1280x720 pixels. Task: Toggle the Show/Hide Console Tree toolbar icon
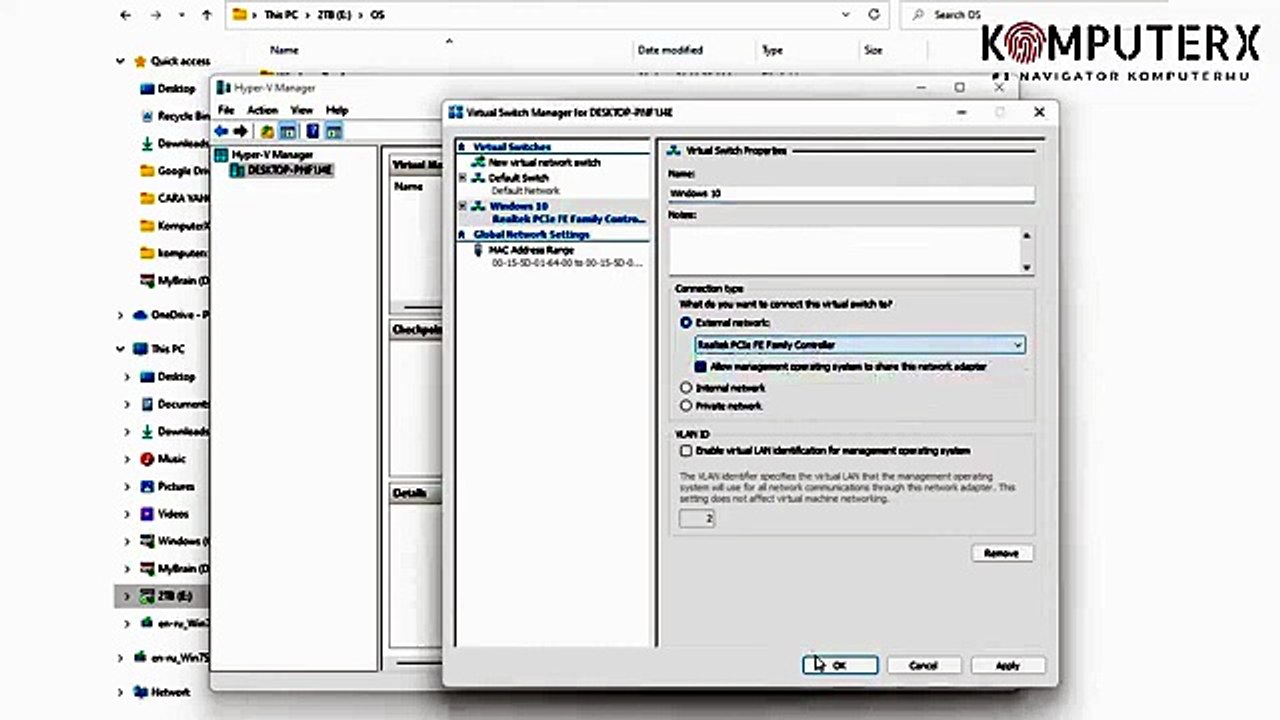click(288, 131)
